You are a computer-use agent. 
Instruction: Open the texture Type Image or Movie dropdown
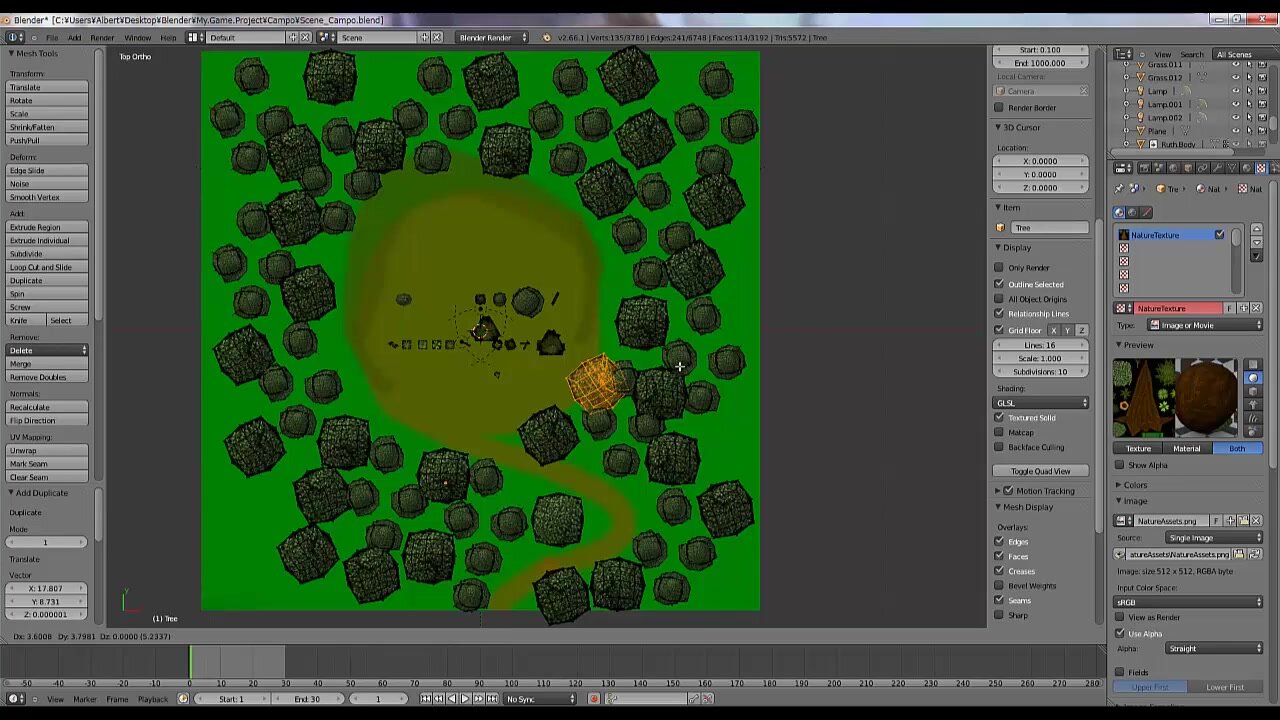click(1204, 325)
